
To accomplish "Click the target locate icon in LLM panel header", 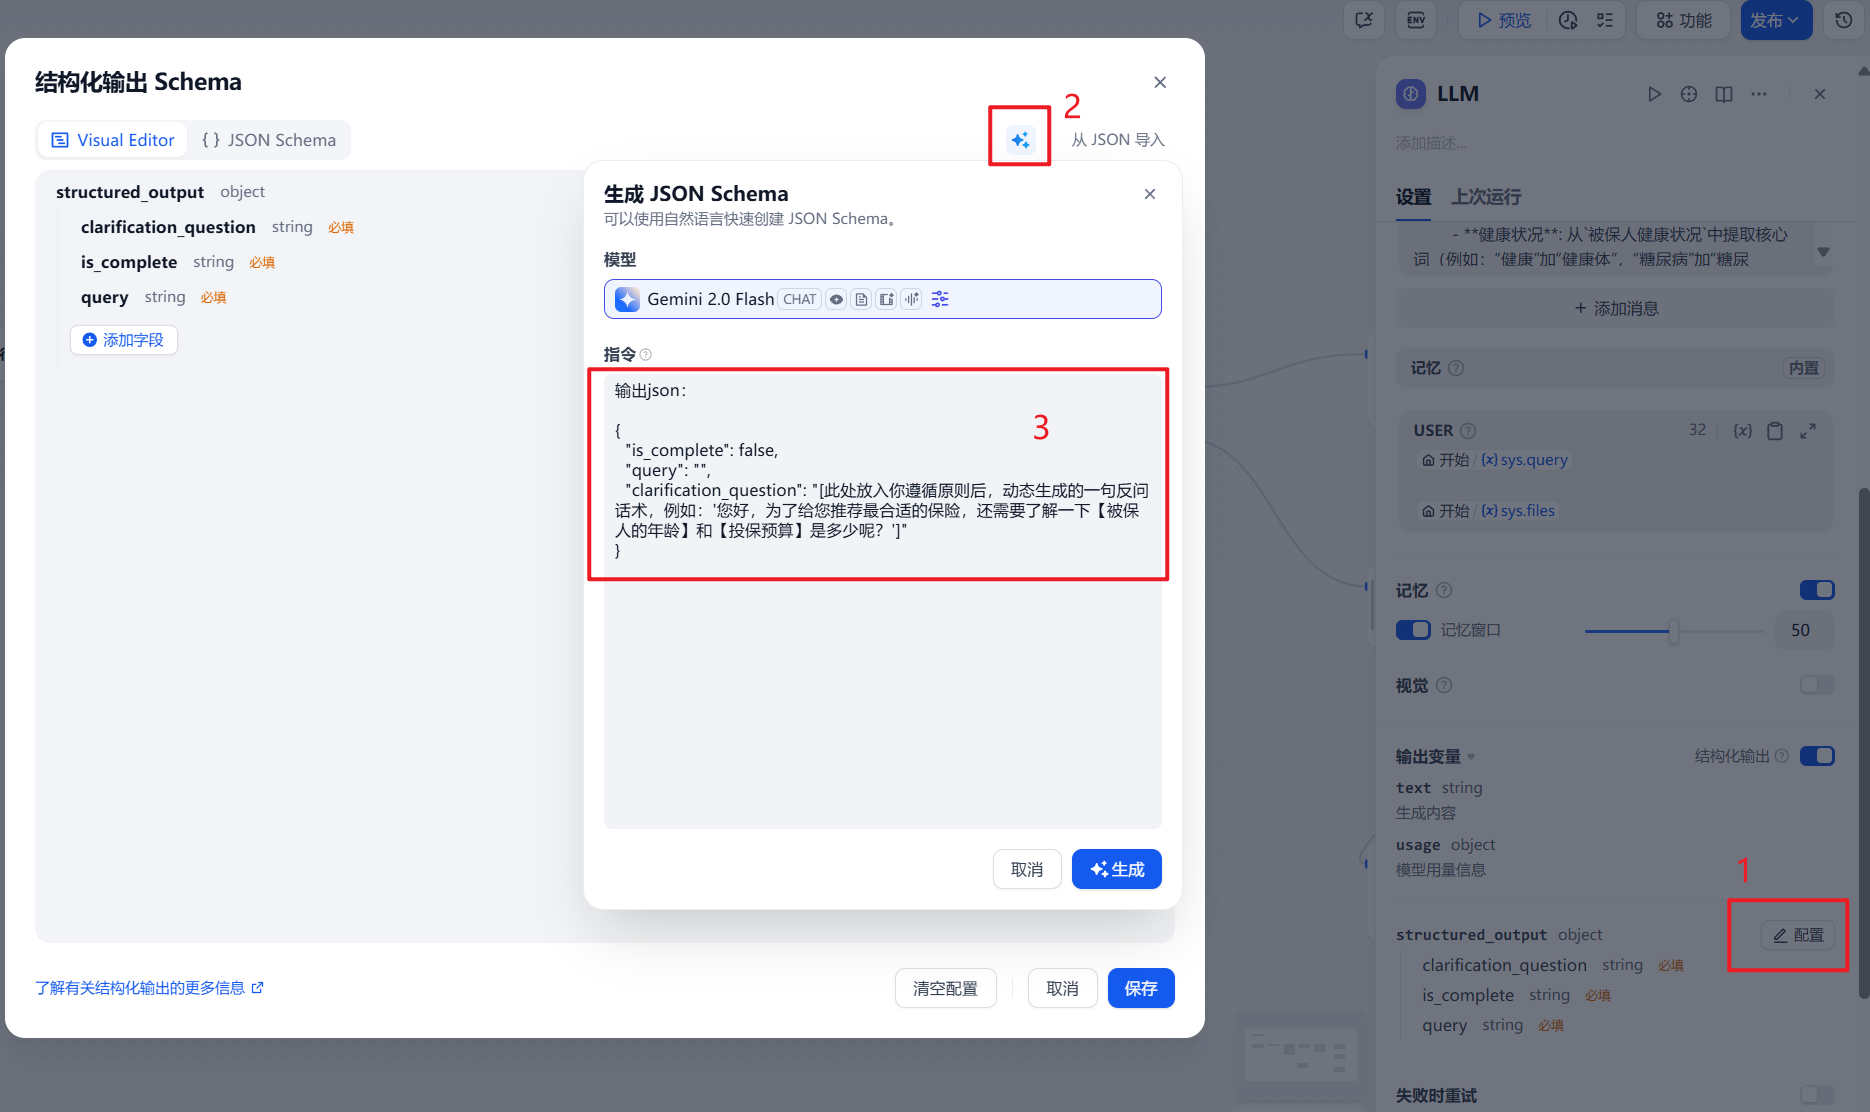I will [x=1689, y=94].
